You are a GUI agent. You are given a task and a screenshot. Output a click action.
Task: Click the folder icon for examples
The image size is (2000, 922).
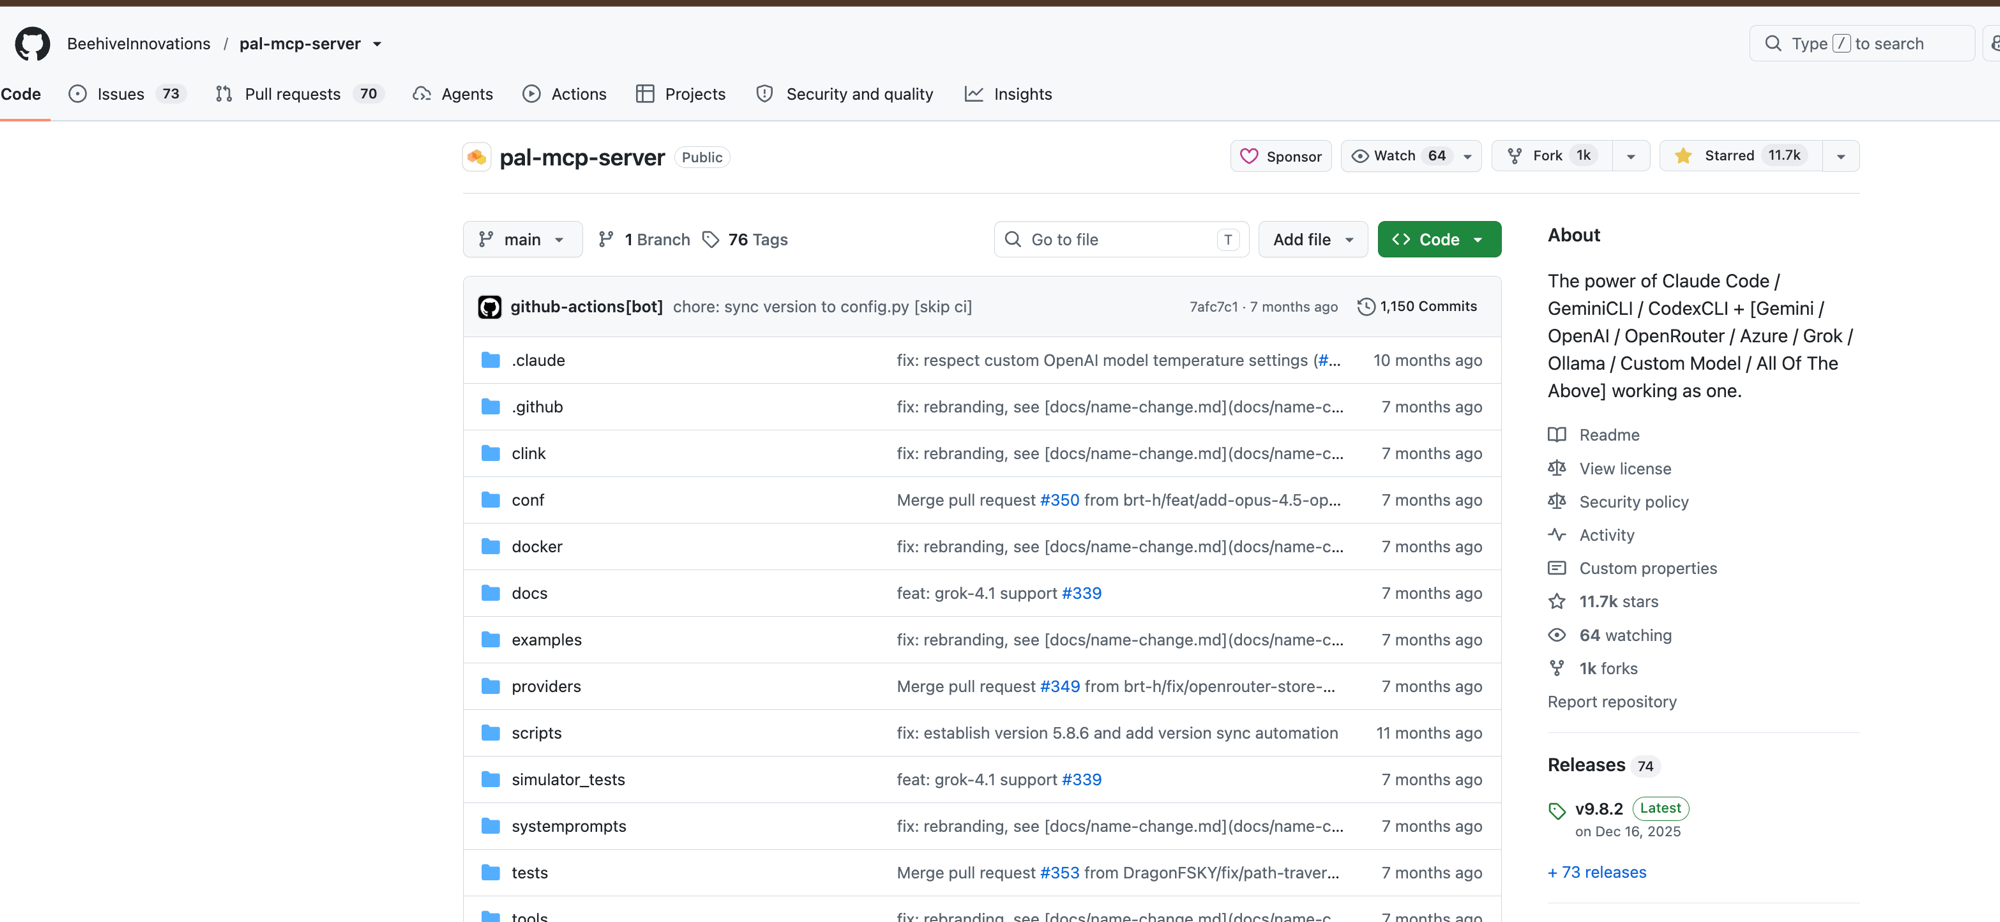pyautogui.click(x=490, y=640)
